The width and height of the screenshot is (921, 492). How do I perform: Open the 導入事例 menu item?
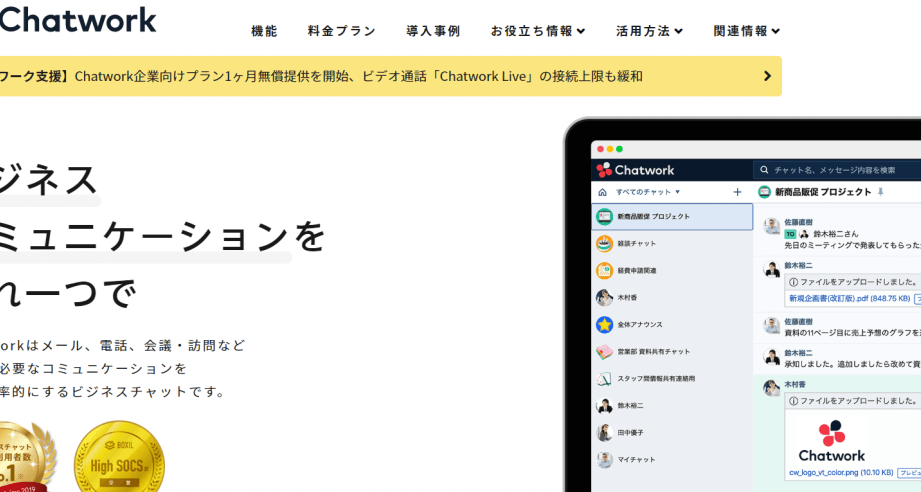tap(433, 31)
